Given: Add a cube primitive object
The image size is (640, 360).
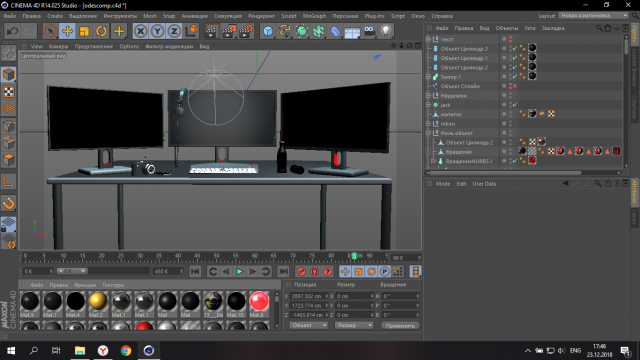Looking at the screenshot, I should (x=268, y=31).
